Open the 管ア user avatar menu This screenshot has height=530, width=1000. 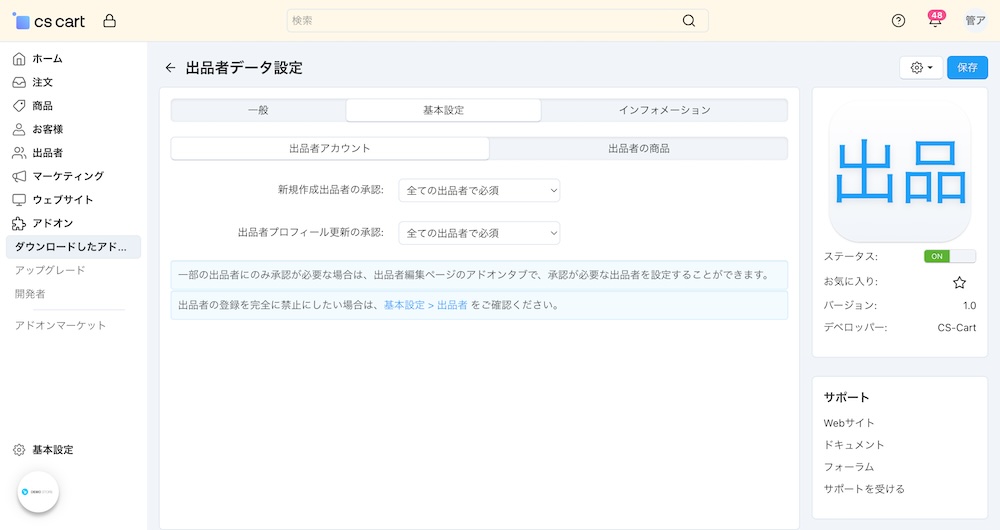[975, 21]
